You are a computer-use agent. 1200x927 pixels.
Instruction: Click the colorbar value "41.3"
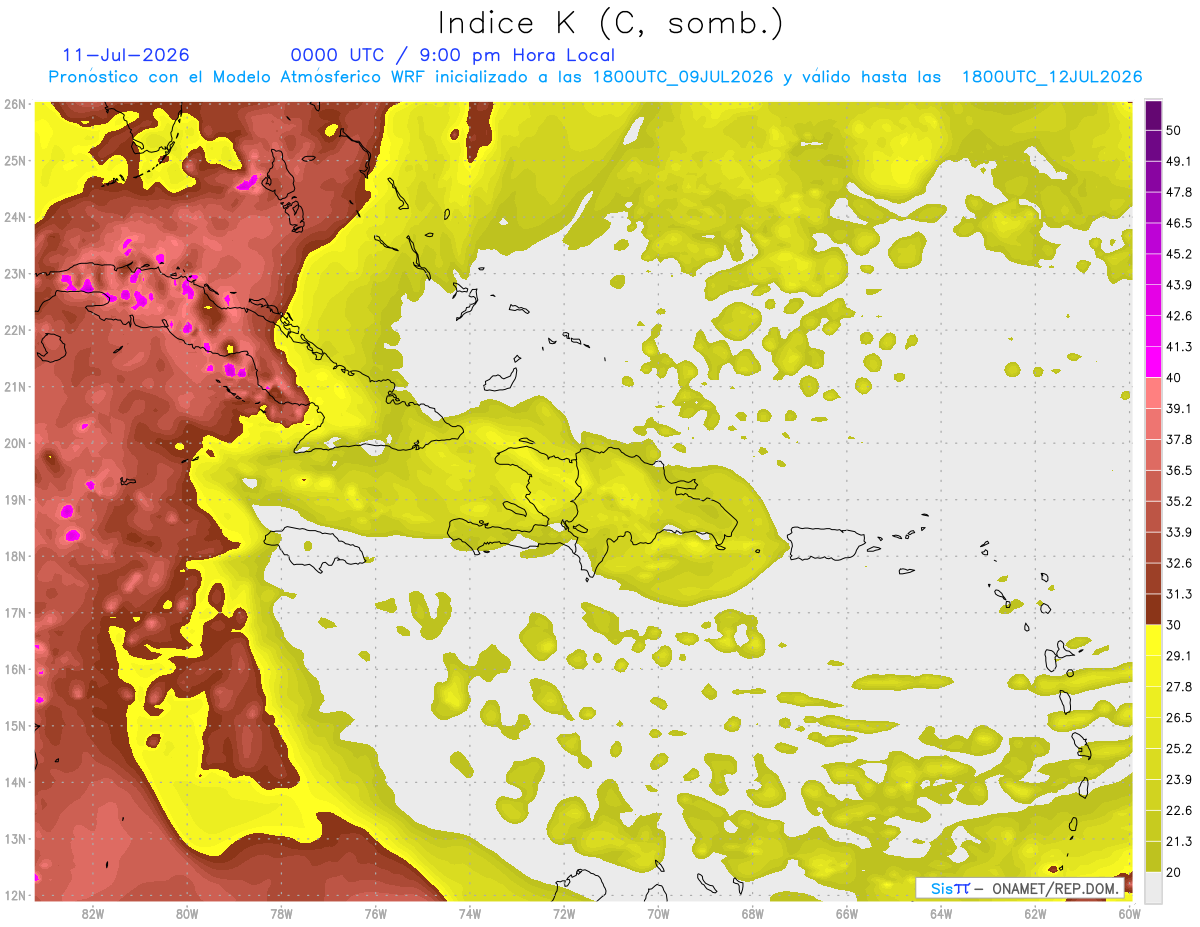1179,347
